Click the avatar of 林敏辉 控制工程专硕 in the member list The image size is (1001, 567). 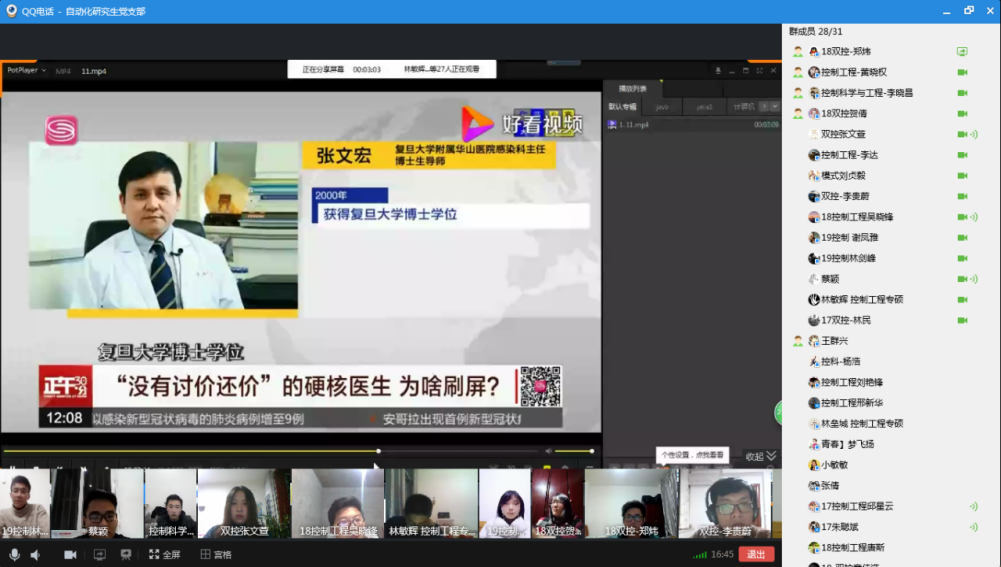pos(814,299)
